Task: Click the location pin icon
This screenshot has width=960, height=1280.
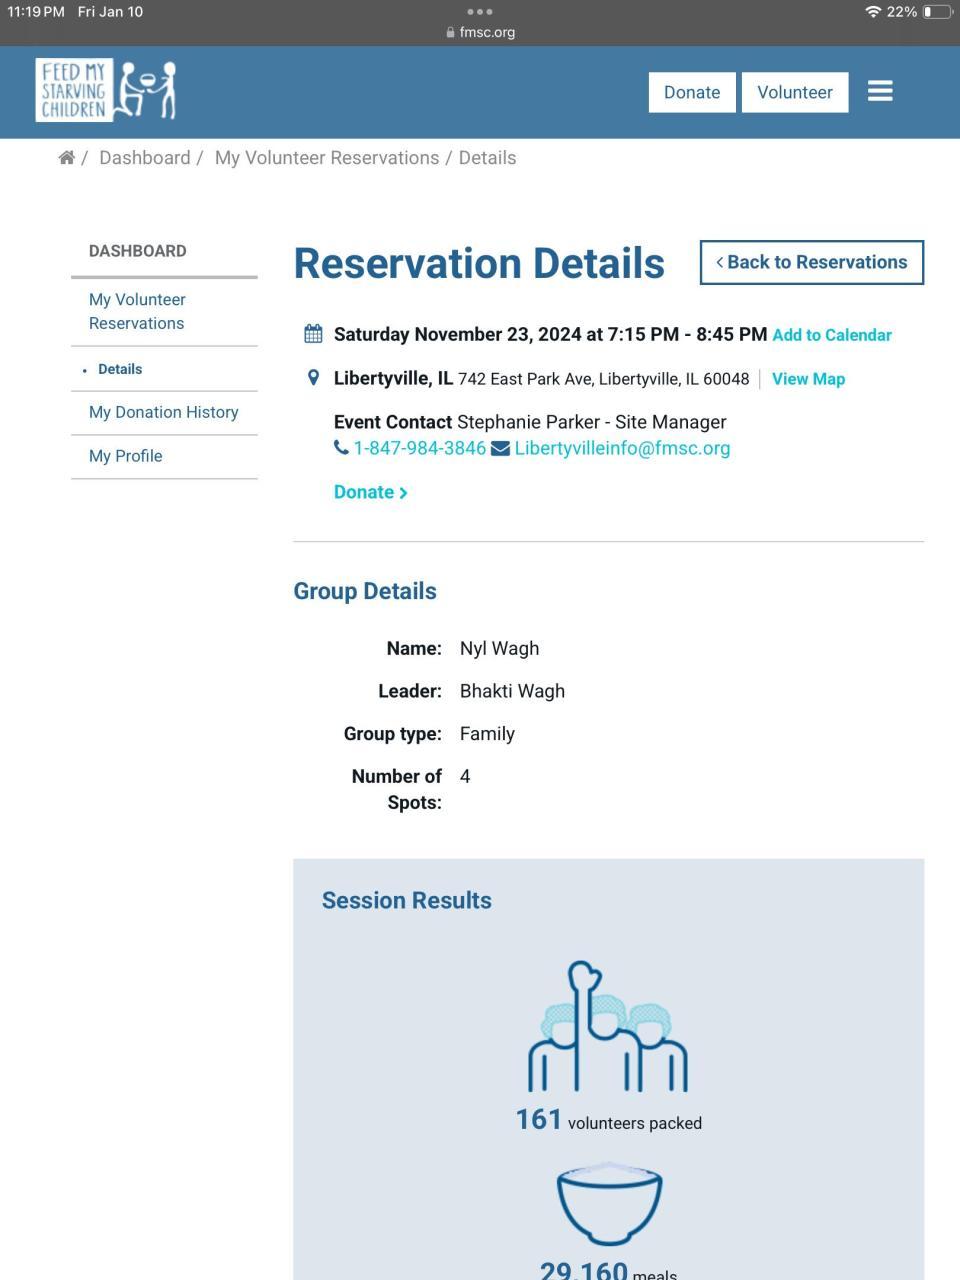Action: [313, 378]
